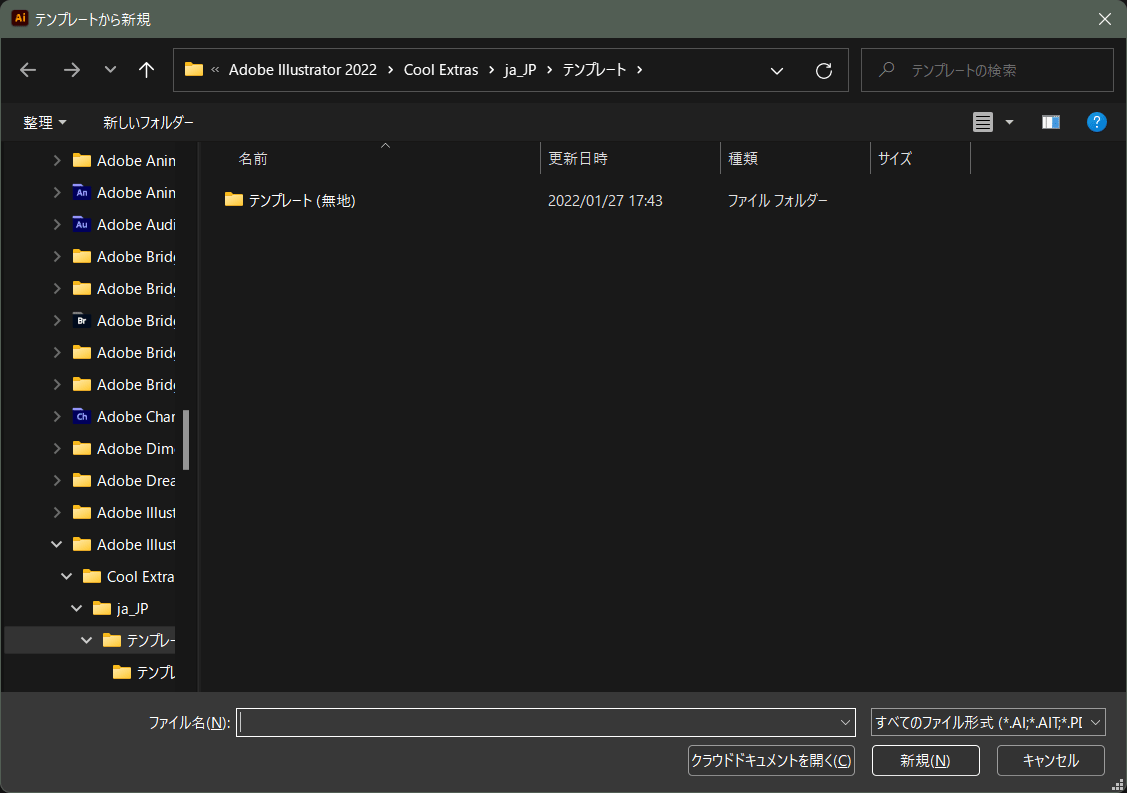The image size is (1127, 793).
Task: Click クラウドドキュメントを開く button
Action: click(771, 761)
